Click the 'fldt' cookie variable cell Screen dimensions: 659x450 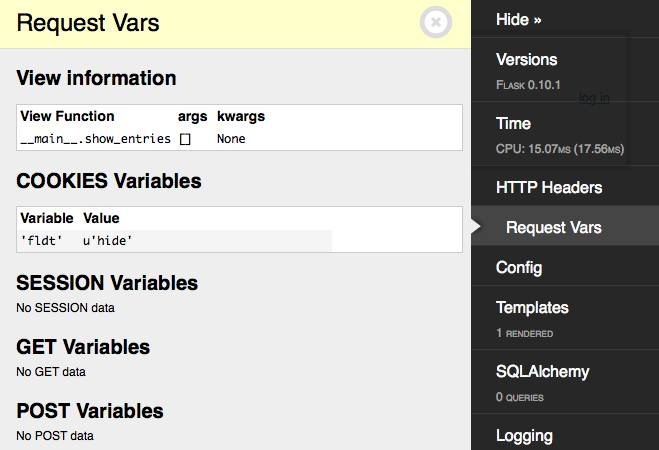click(x=41, y=241)
